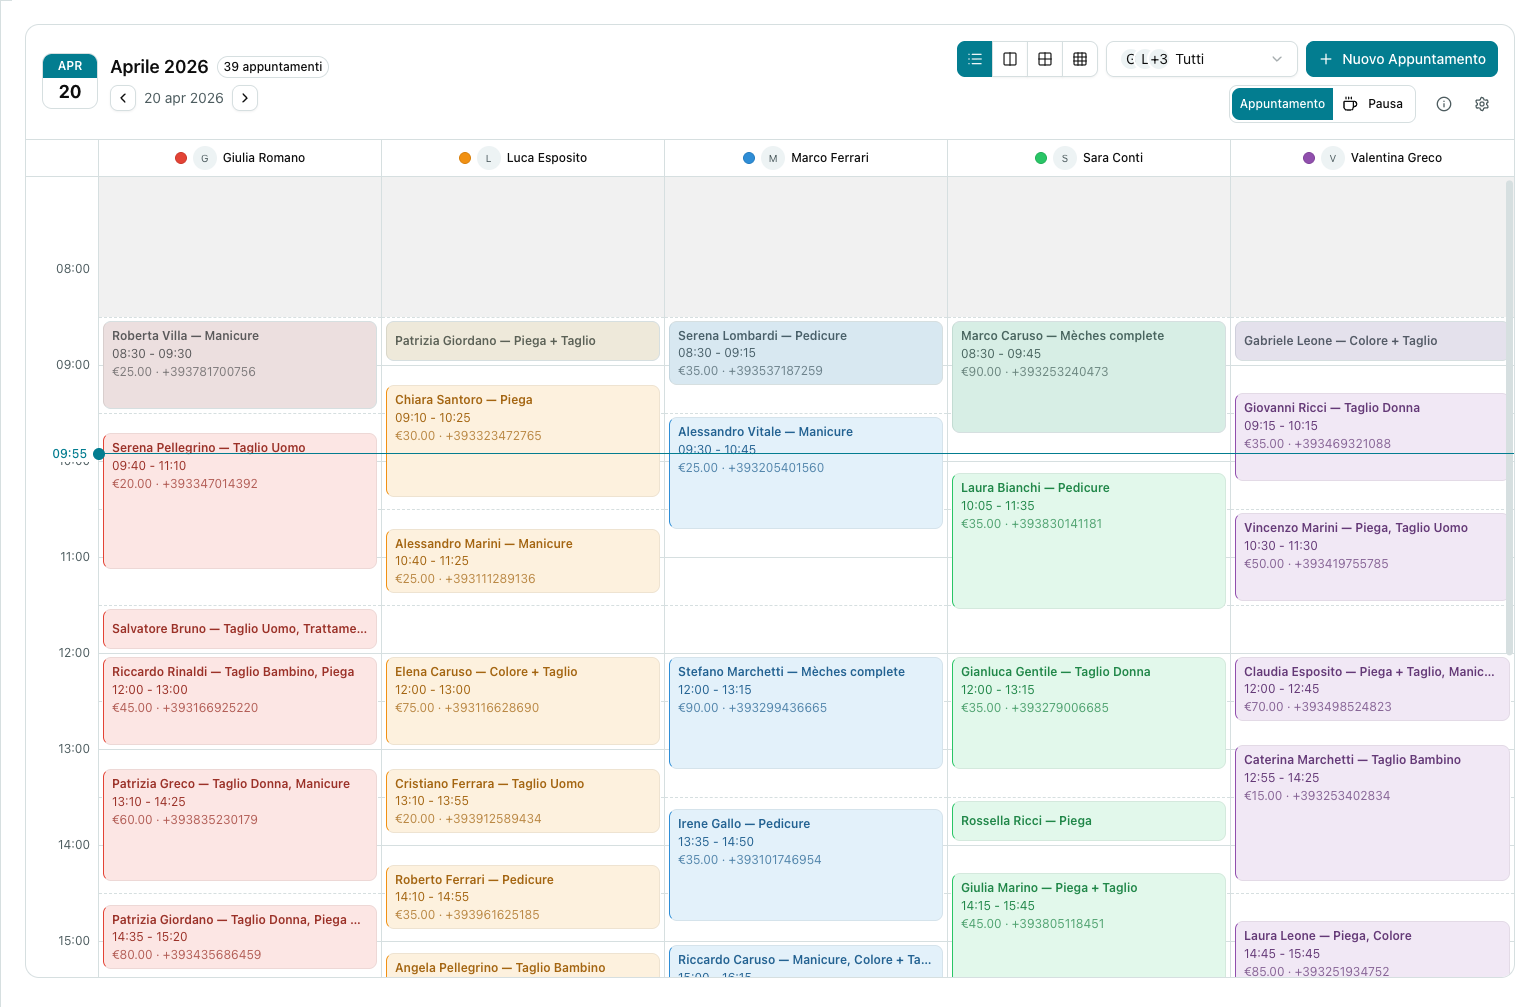
Task: Switch to four-square grid view icon
Action: point(1045,59)
